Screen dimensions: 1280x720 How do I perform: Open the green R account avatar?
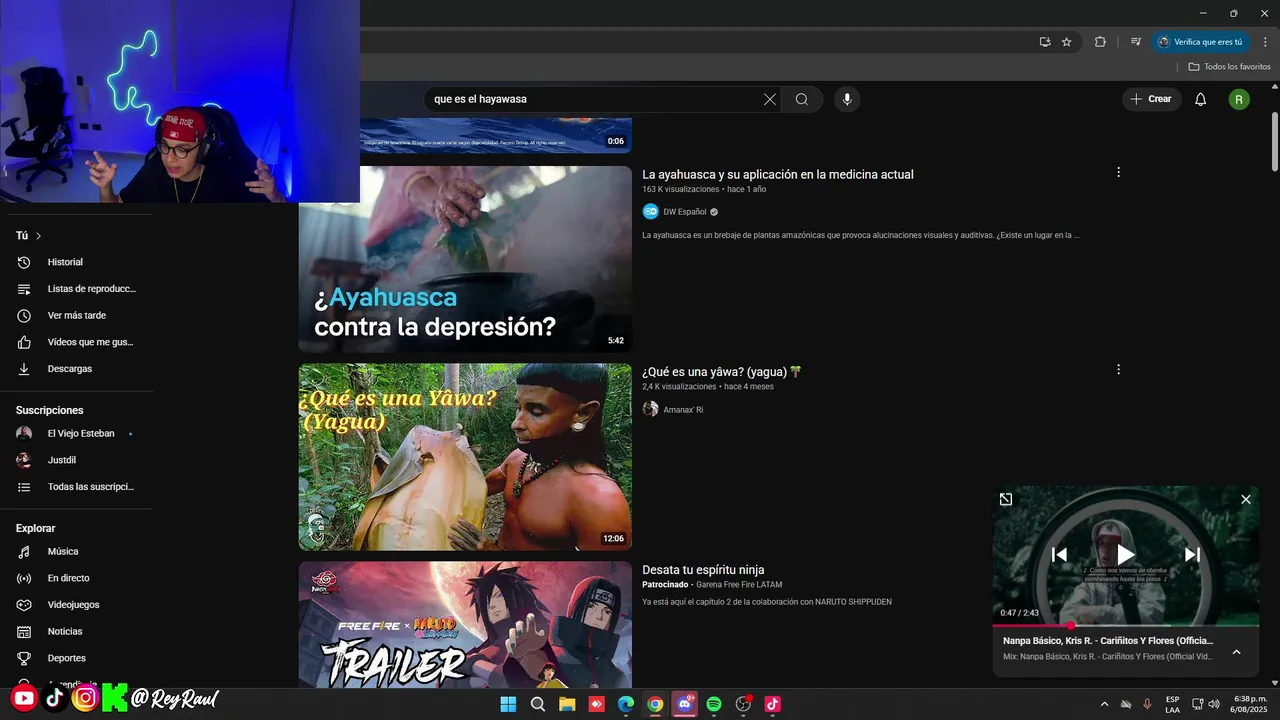[1239, 99]
